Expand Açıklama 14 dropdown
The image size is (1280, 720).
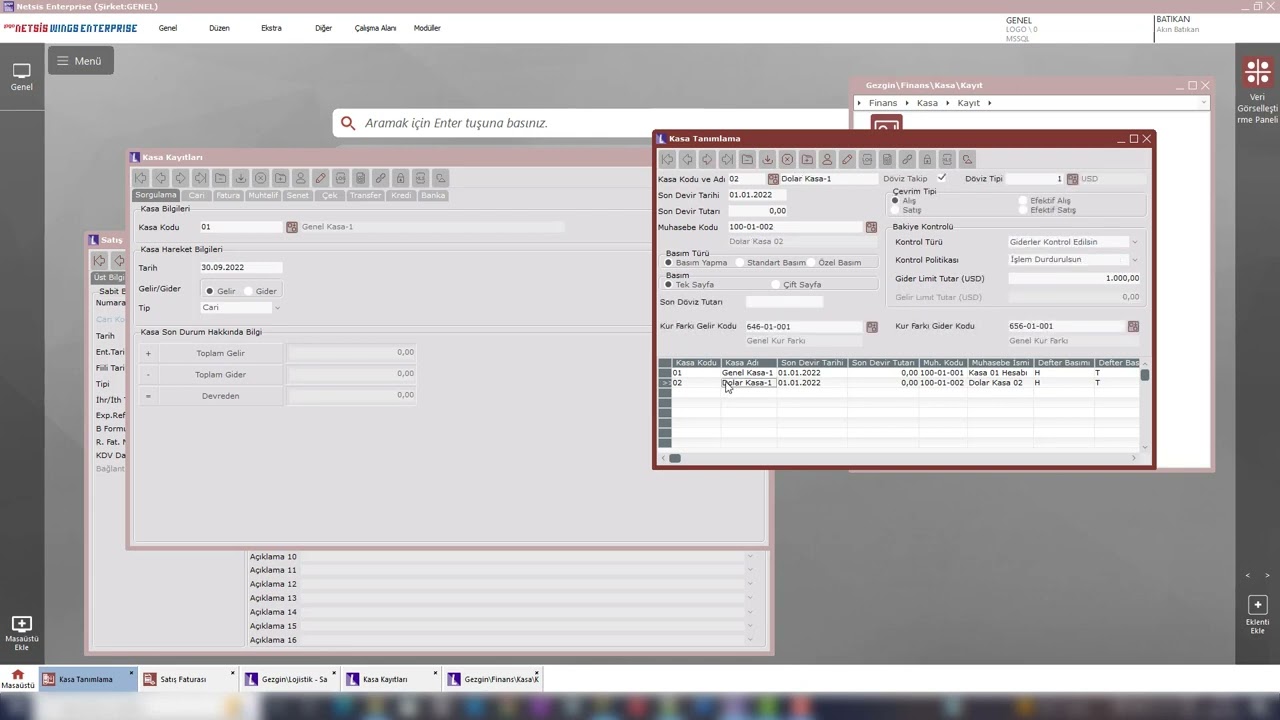(750, 612)
